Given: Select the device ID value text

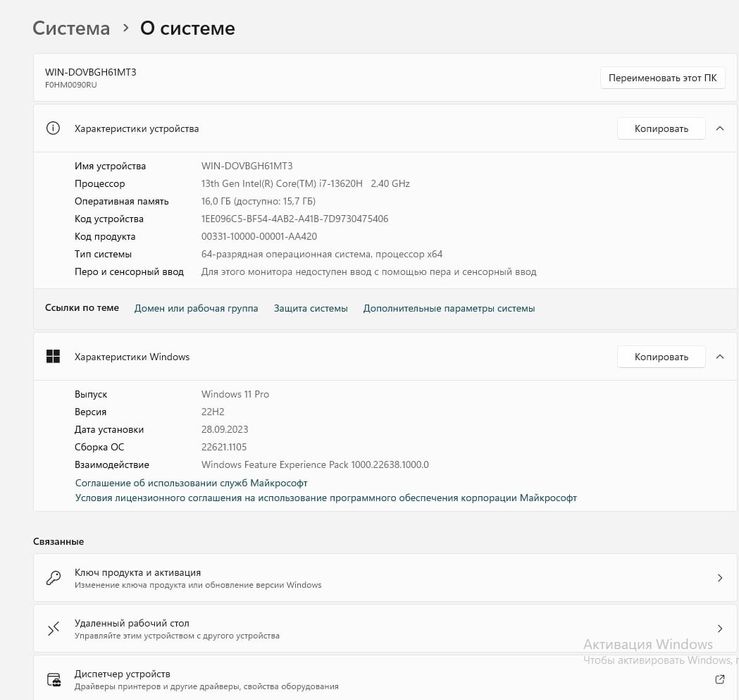Looking at the screenshot, I should (x=295, y=219).
